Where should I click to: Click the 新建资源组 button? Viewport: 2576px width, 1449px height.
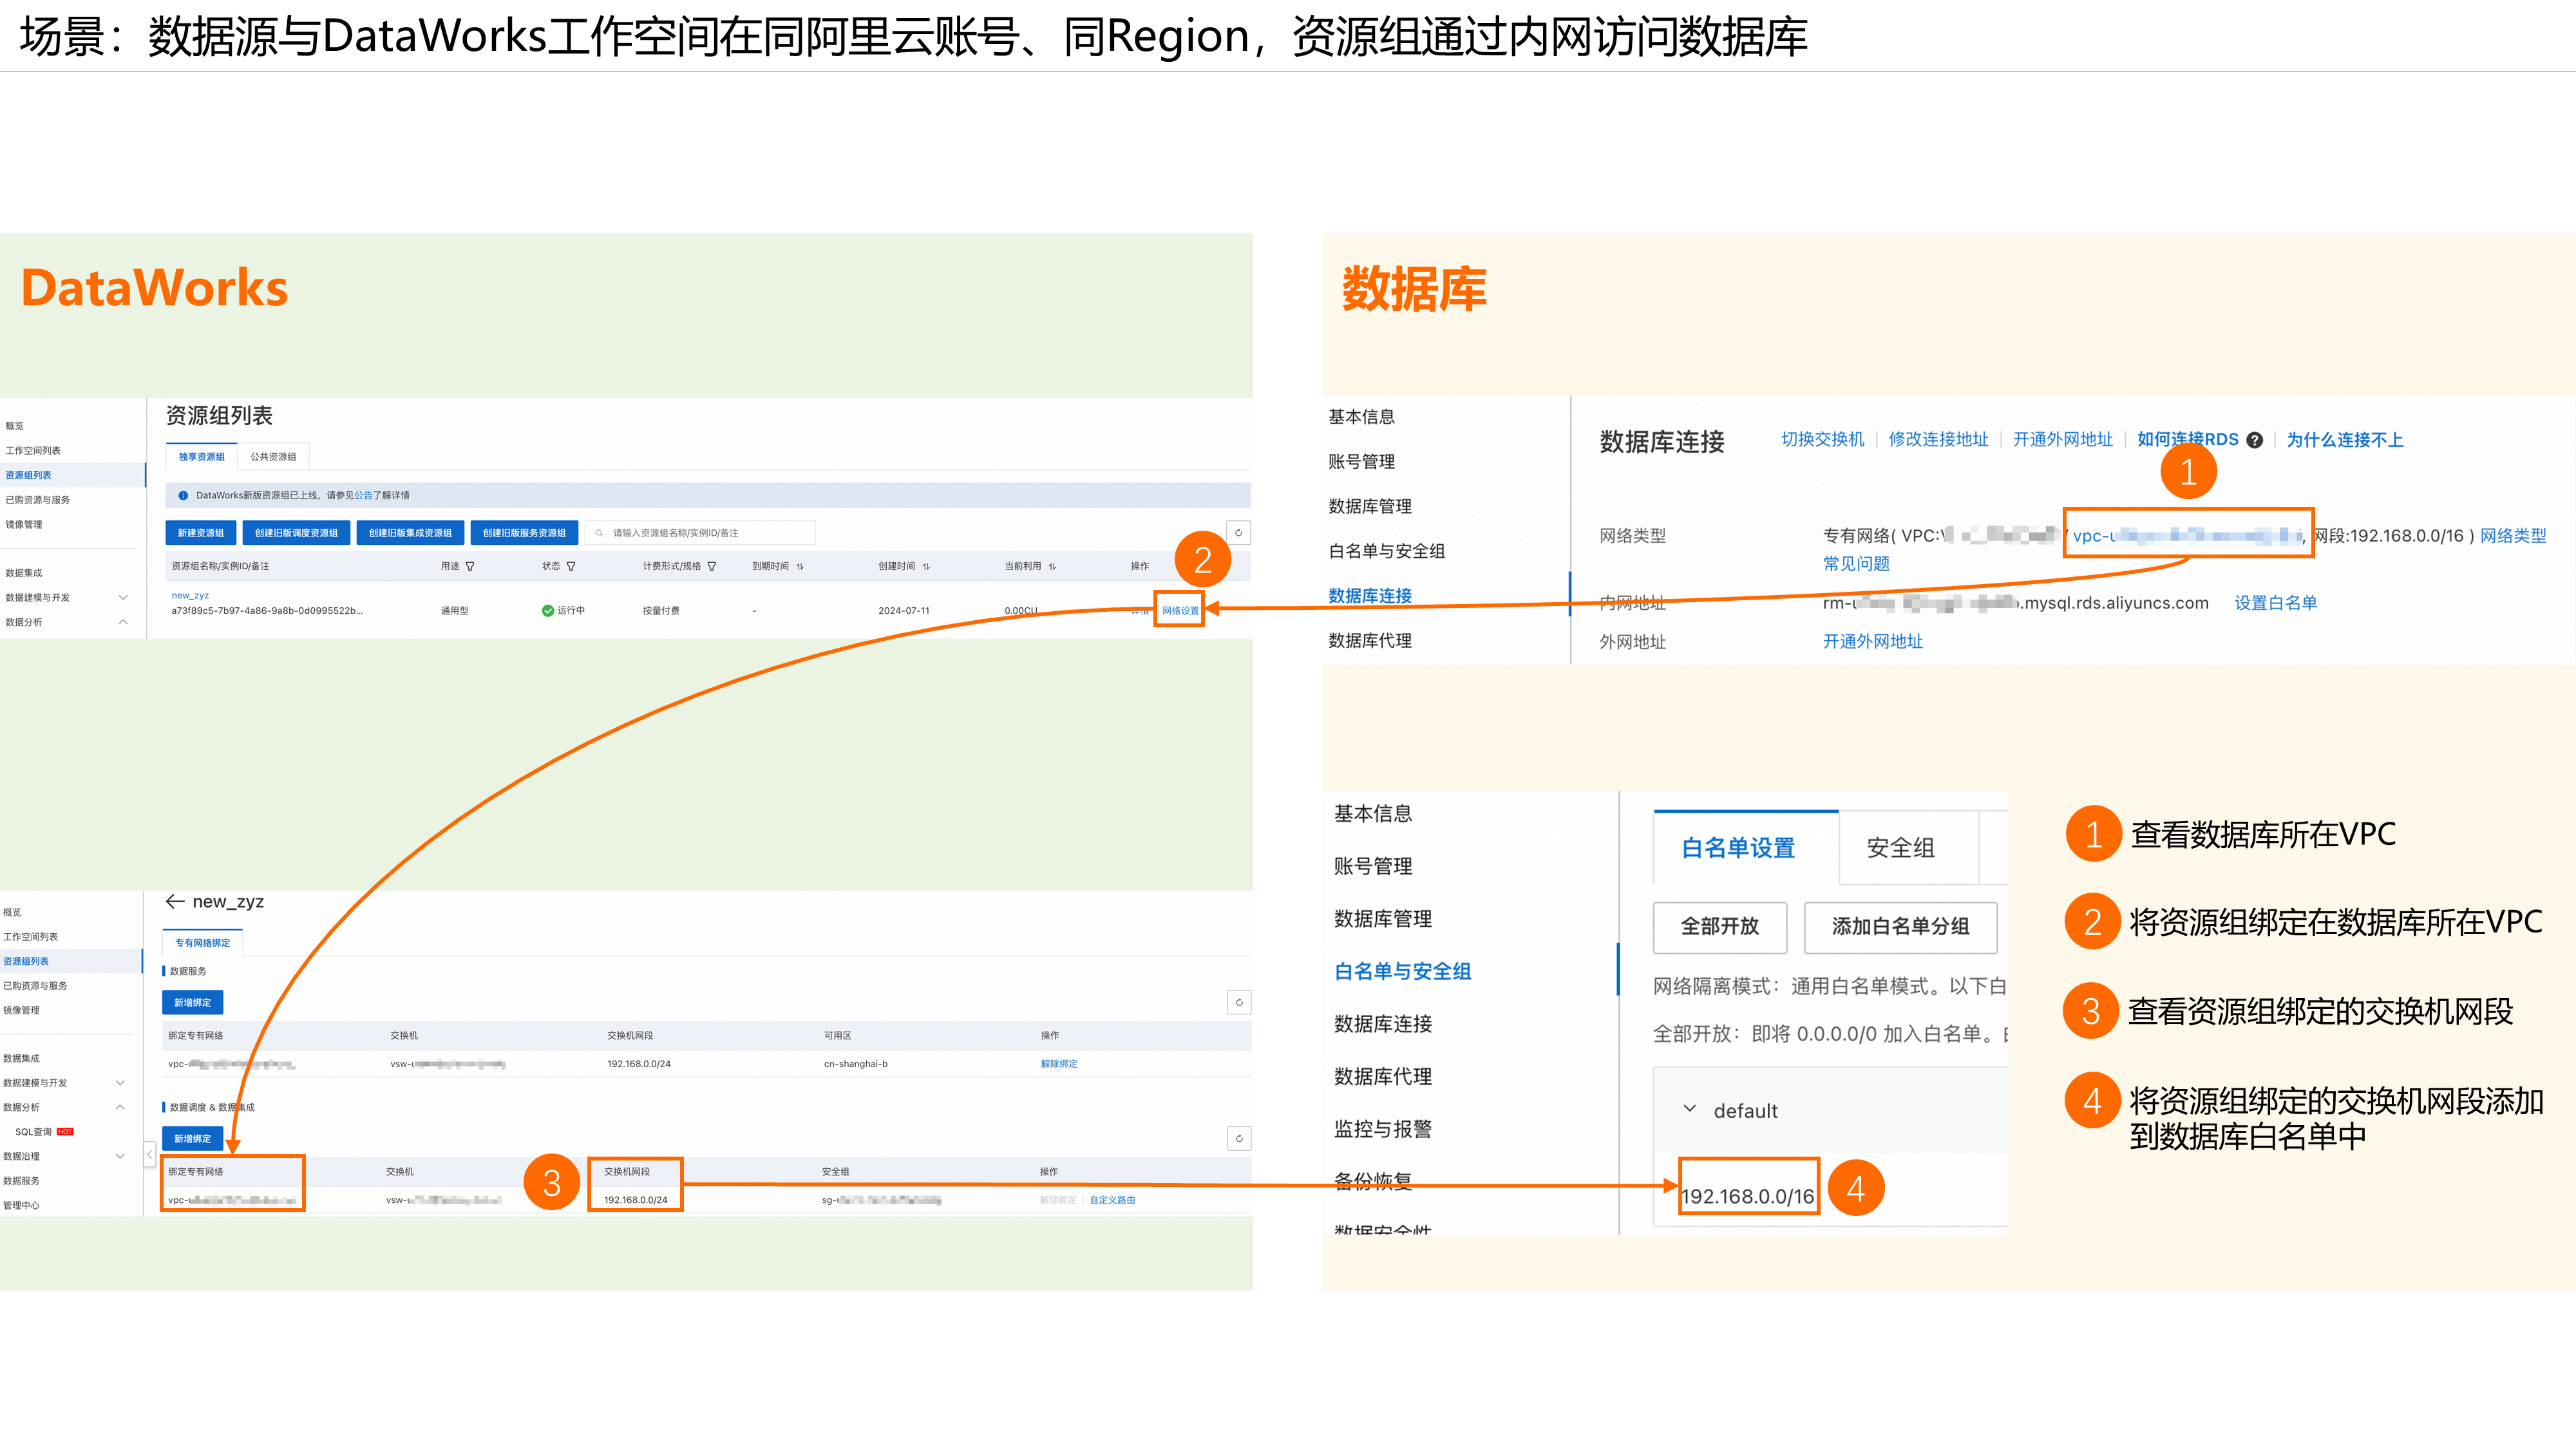point(201,533)
